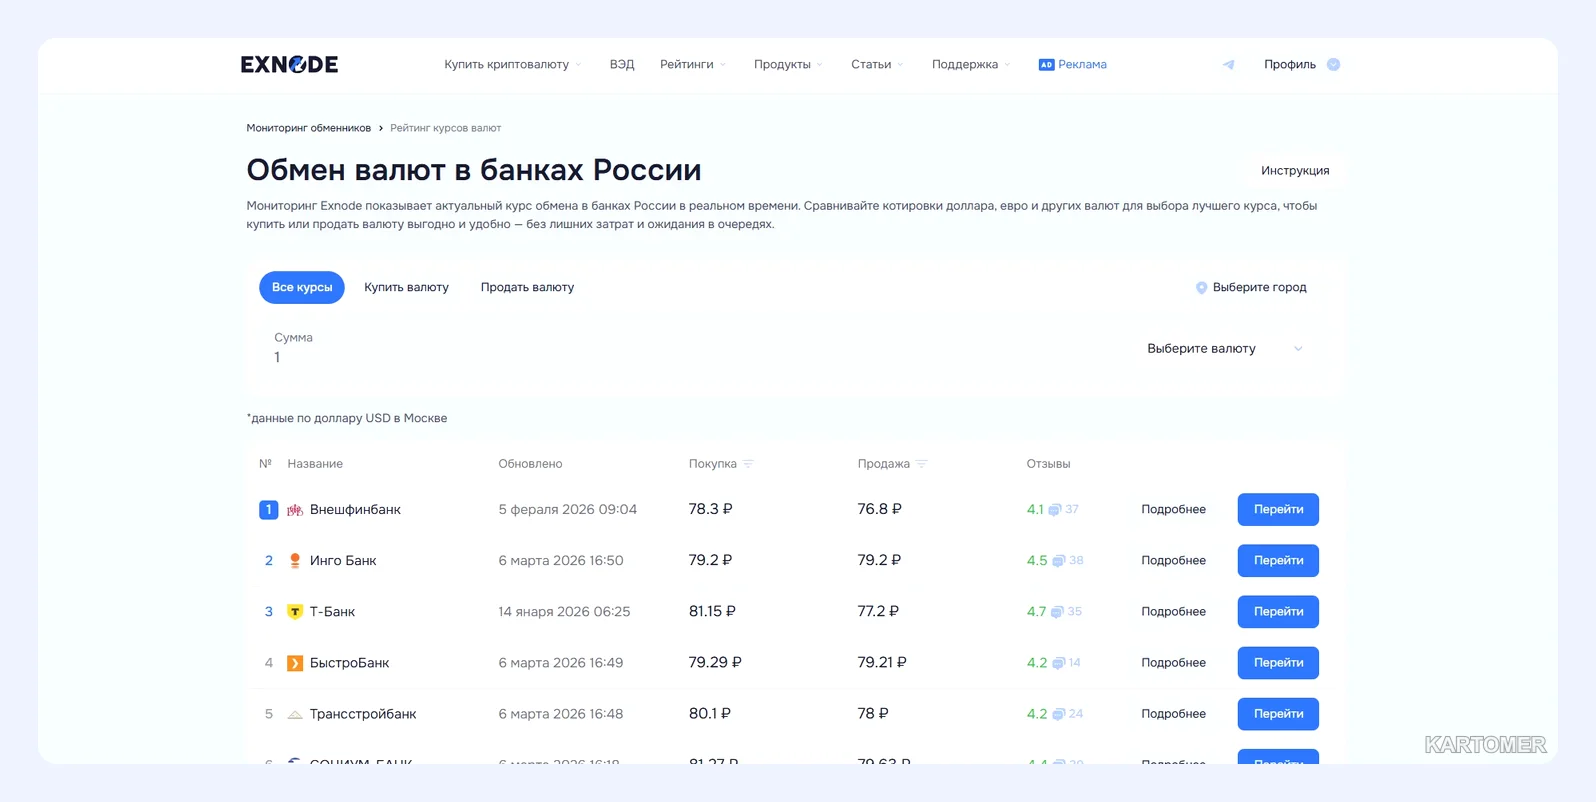Expand Поддержка dropdown menu
1596x802 pixels.
click(971, 64)
